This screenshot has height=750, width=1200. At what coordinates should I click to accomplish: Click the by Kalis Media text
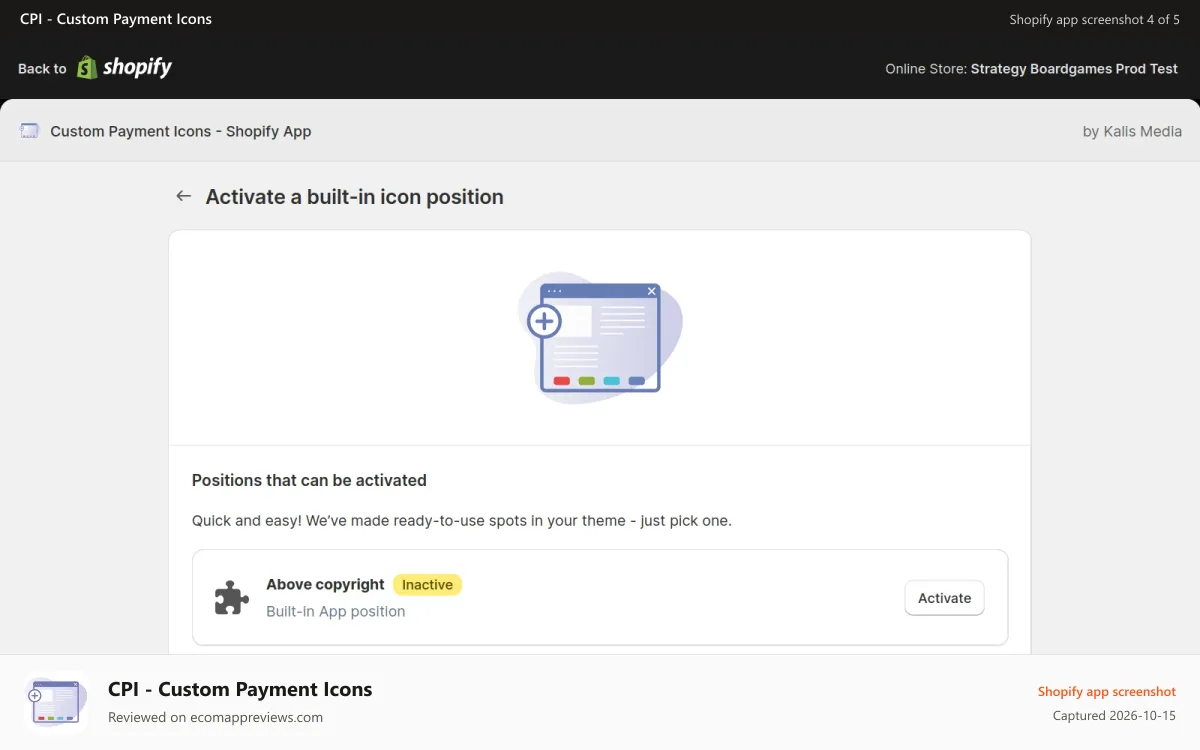coord(1132,131)
